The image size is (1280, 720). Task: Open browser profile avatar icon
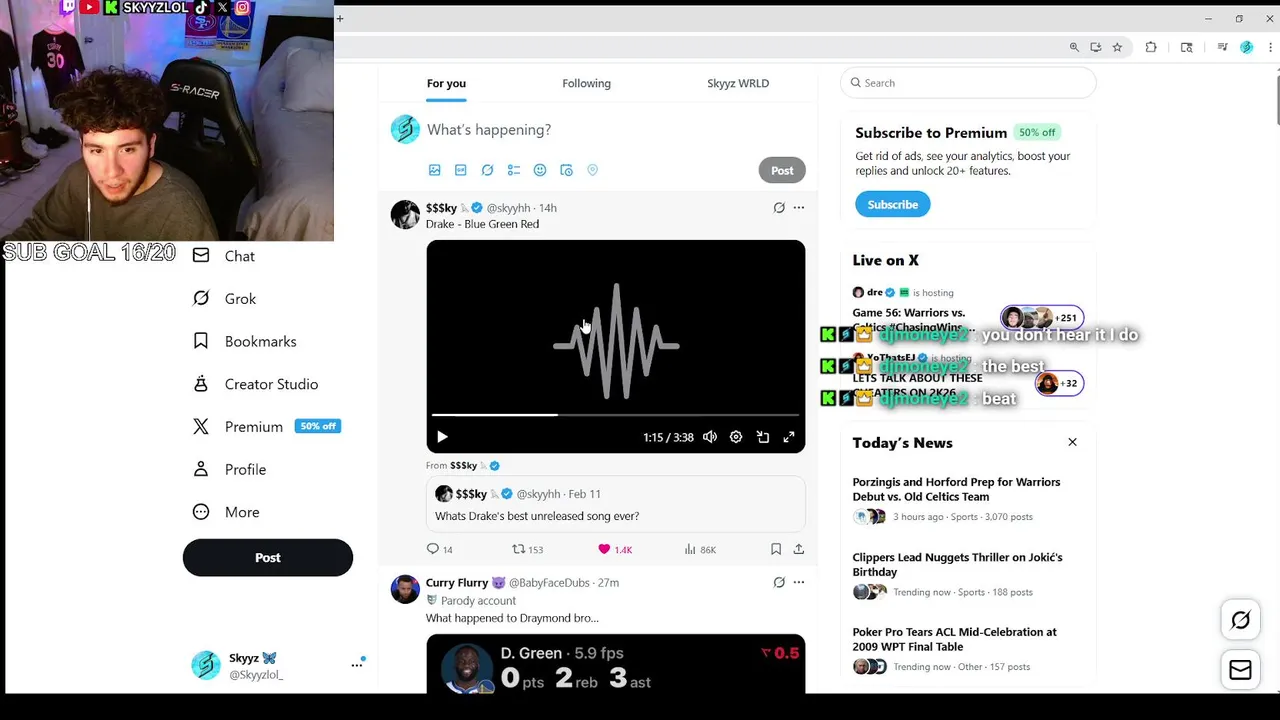click(1246, 47)
